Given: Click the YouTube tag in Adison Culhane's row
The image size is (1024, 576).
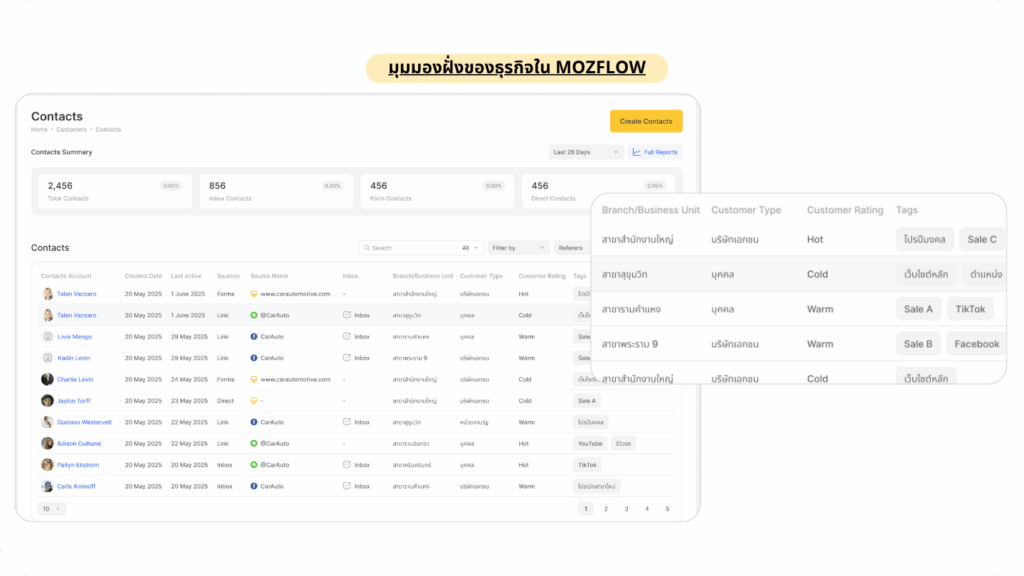Looking at the screenshot, I should point(590,443).
